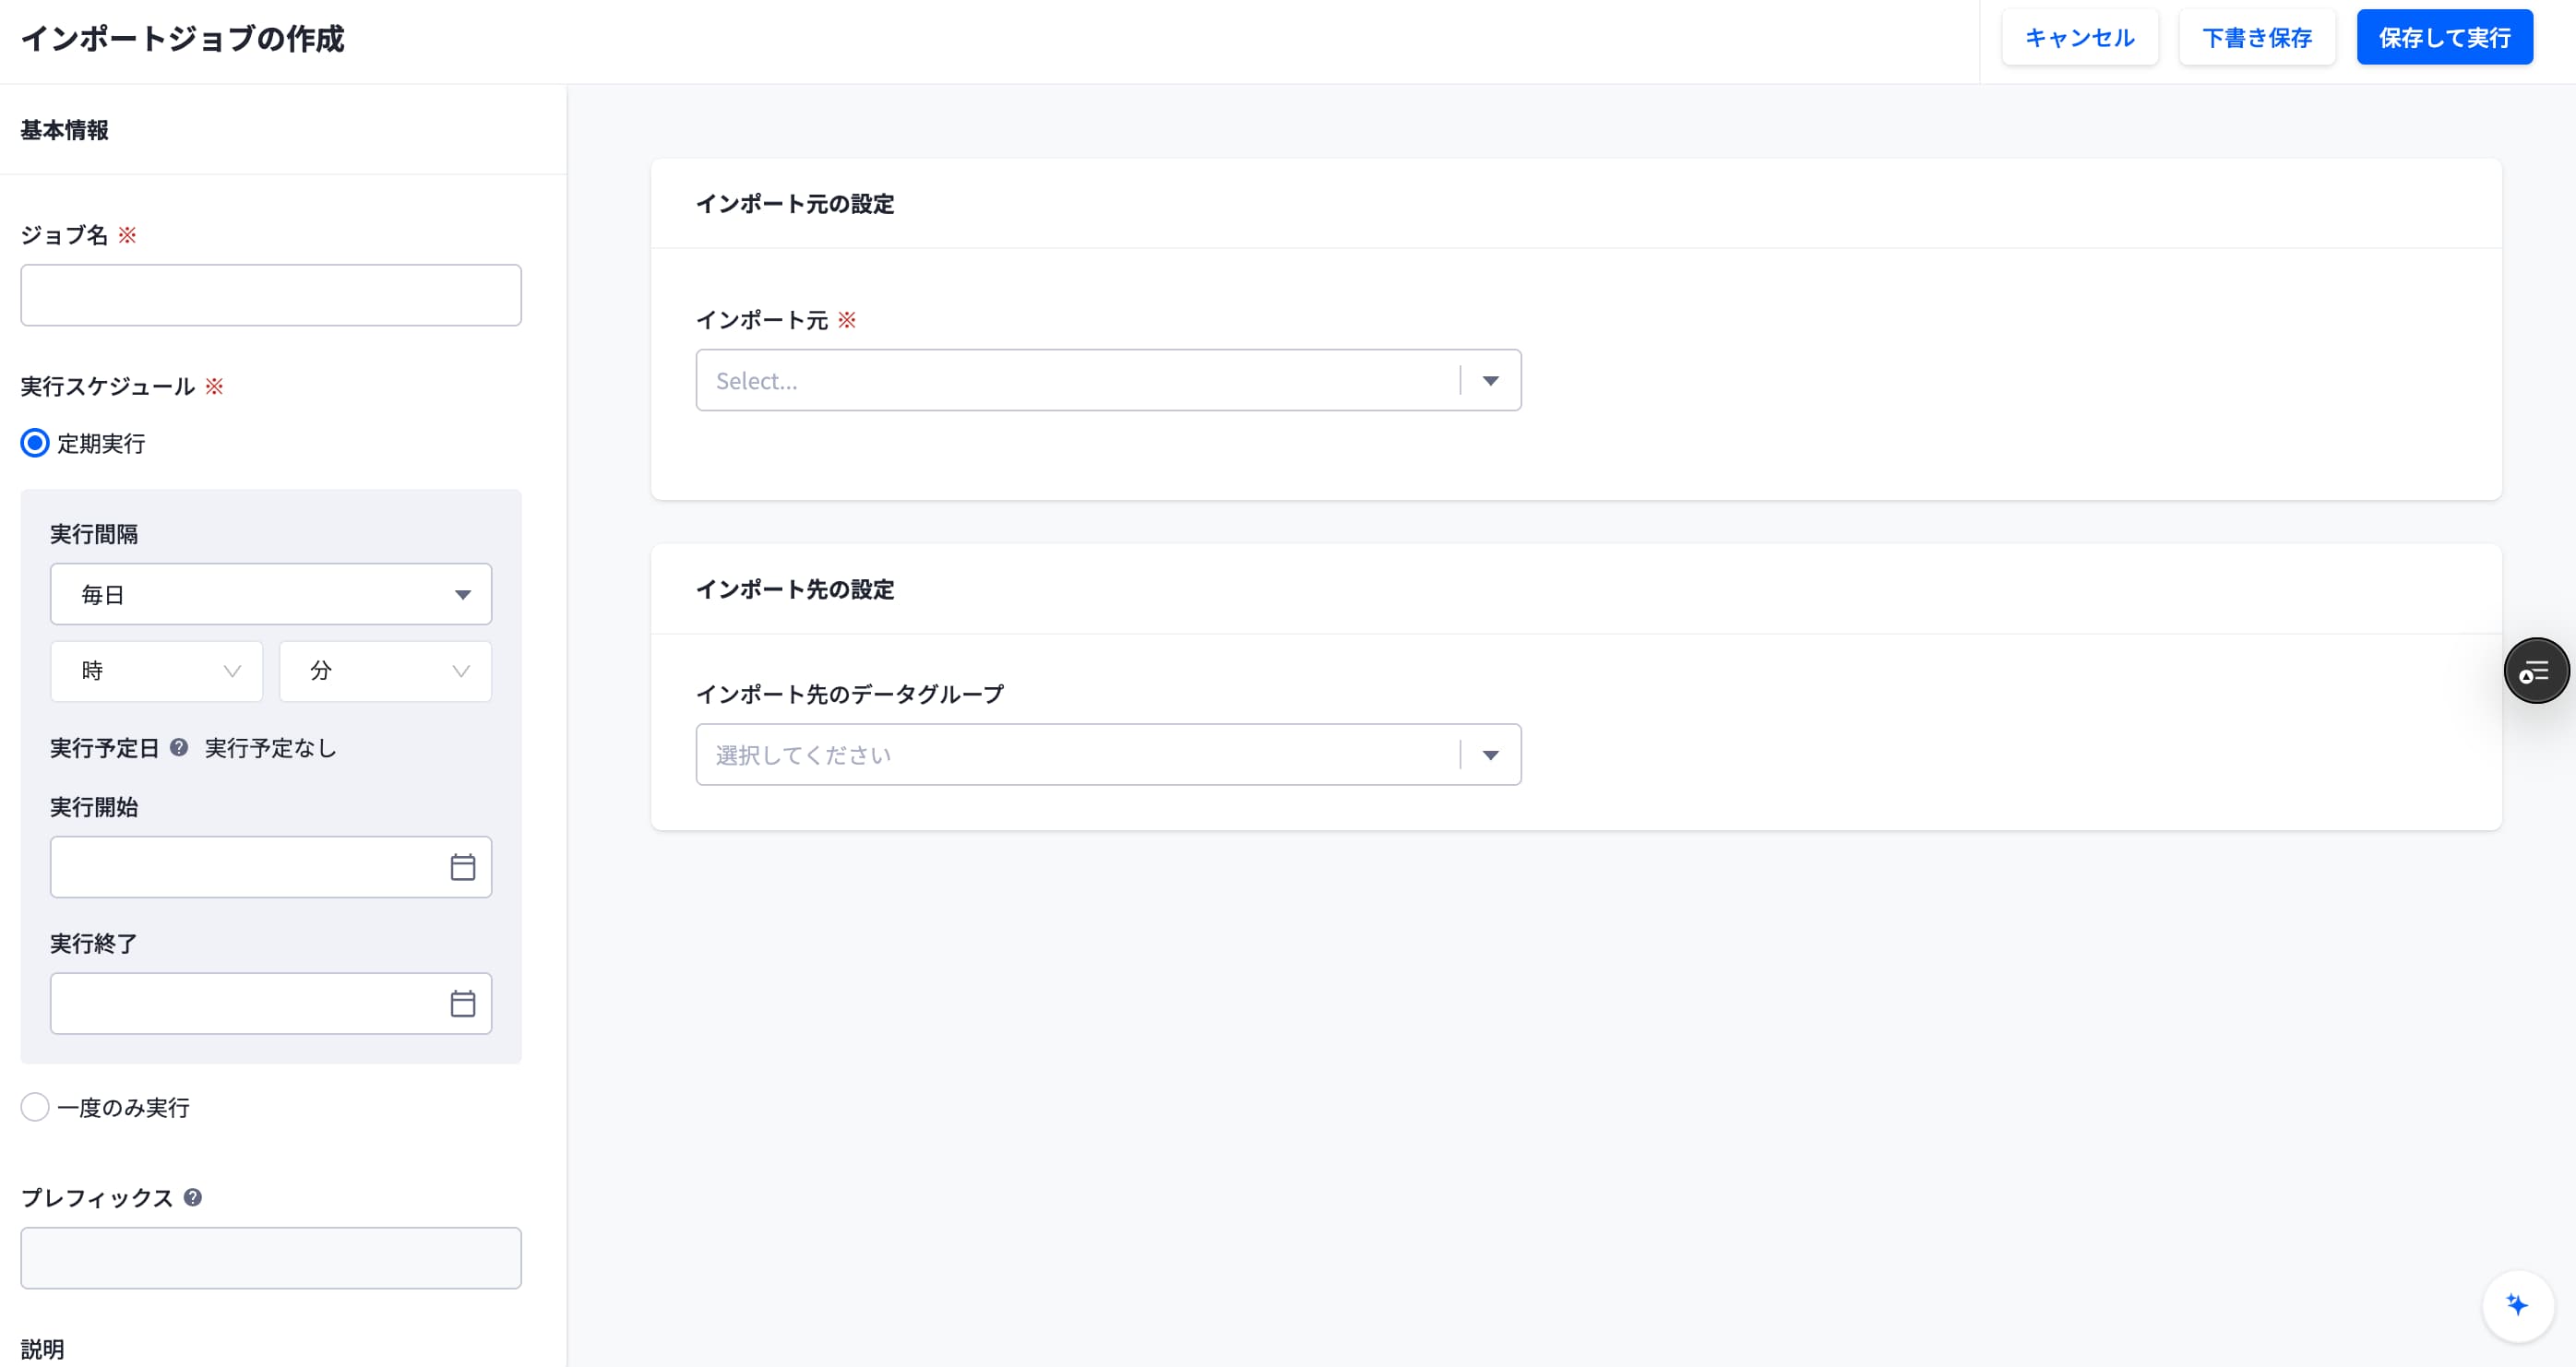
Task: Open the 時 hour dropdown
Action: tap(157, 671)
